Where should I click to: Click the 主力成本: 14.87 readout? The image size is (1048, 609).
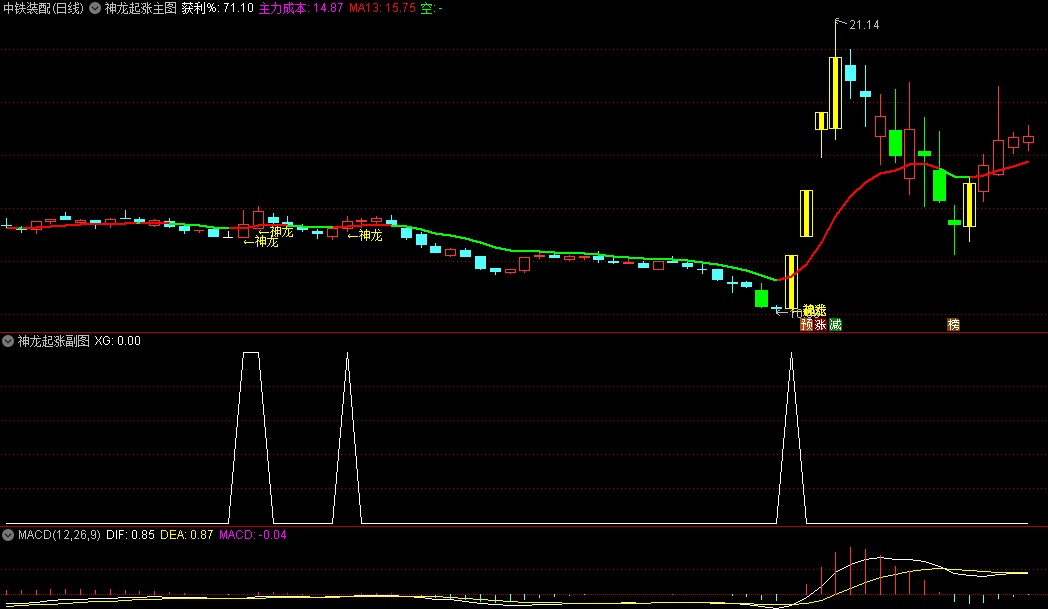pyautogui.click(x=301, y=8)
